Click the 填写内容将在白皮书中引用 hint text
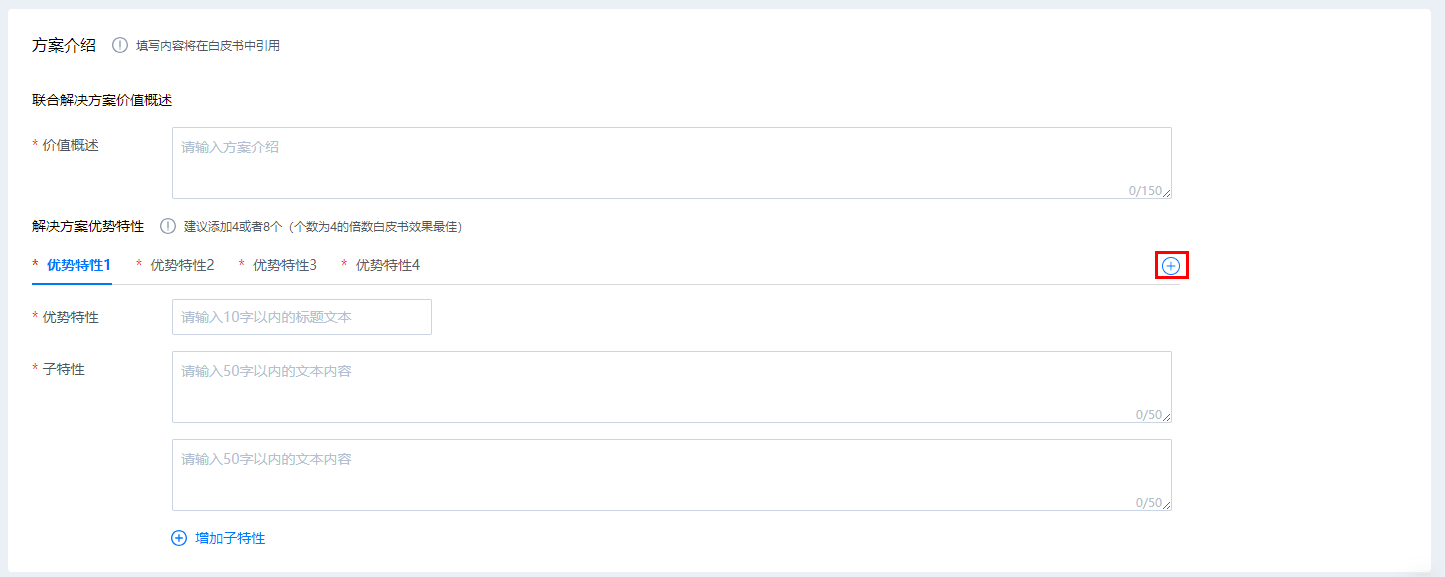This screenshot has width=1445, height=577. click(208, 45)
